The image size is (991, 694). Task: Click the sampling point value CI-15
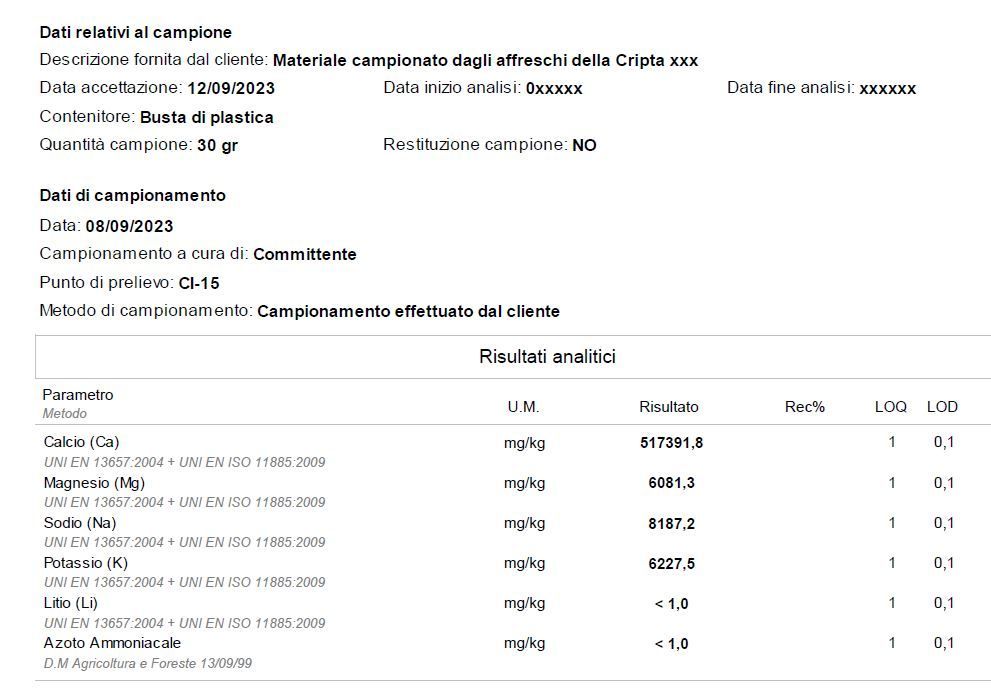click(199, 283)
